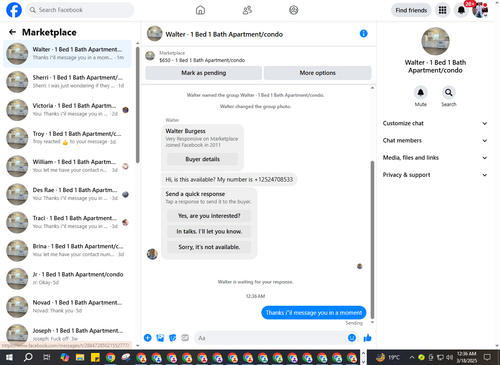The width and height of the screenshot is (500, 365).
Task: Click chat messages scrollbar
Action: point(372,239)
